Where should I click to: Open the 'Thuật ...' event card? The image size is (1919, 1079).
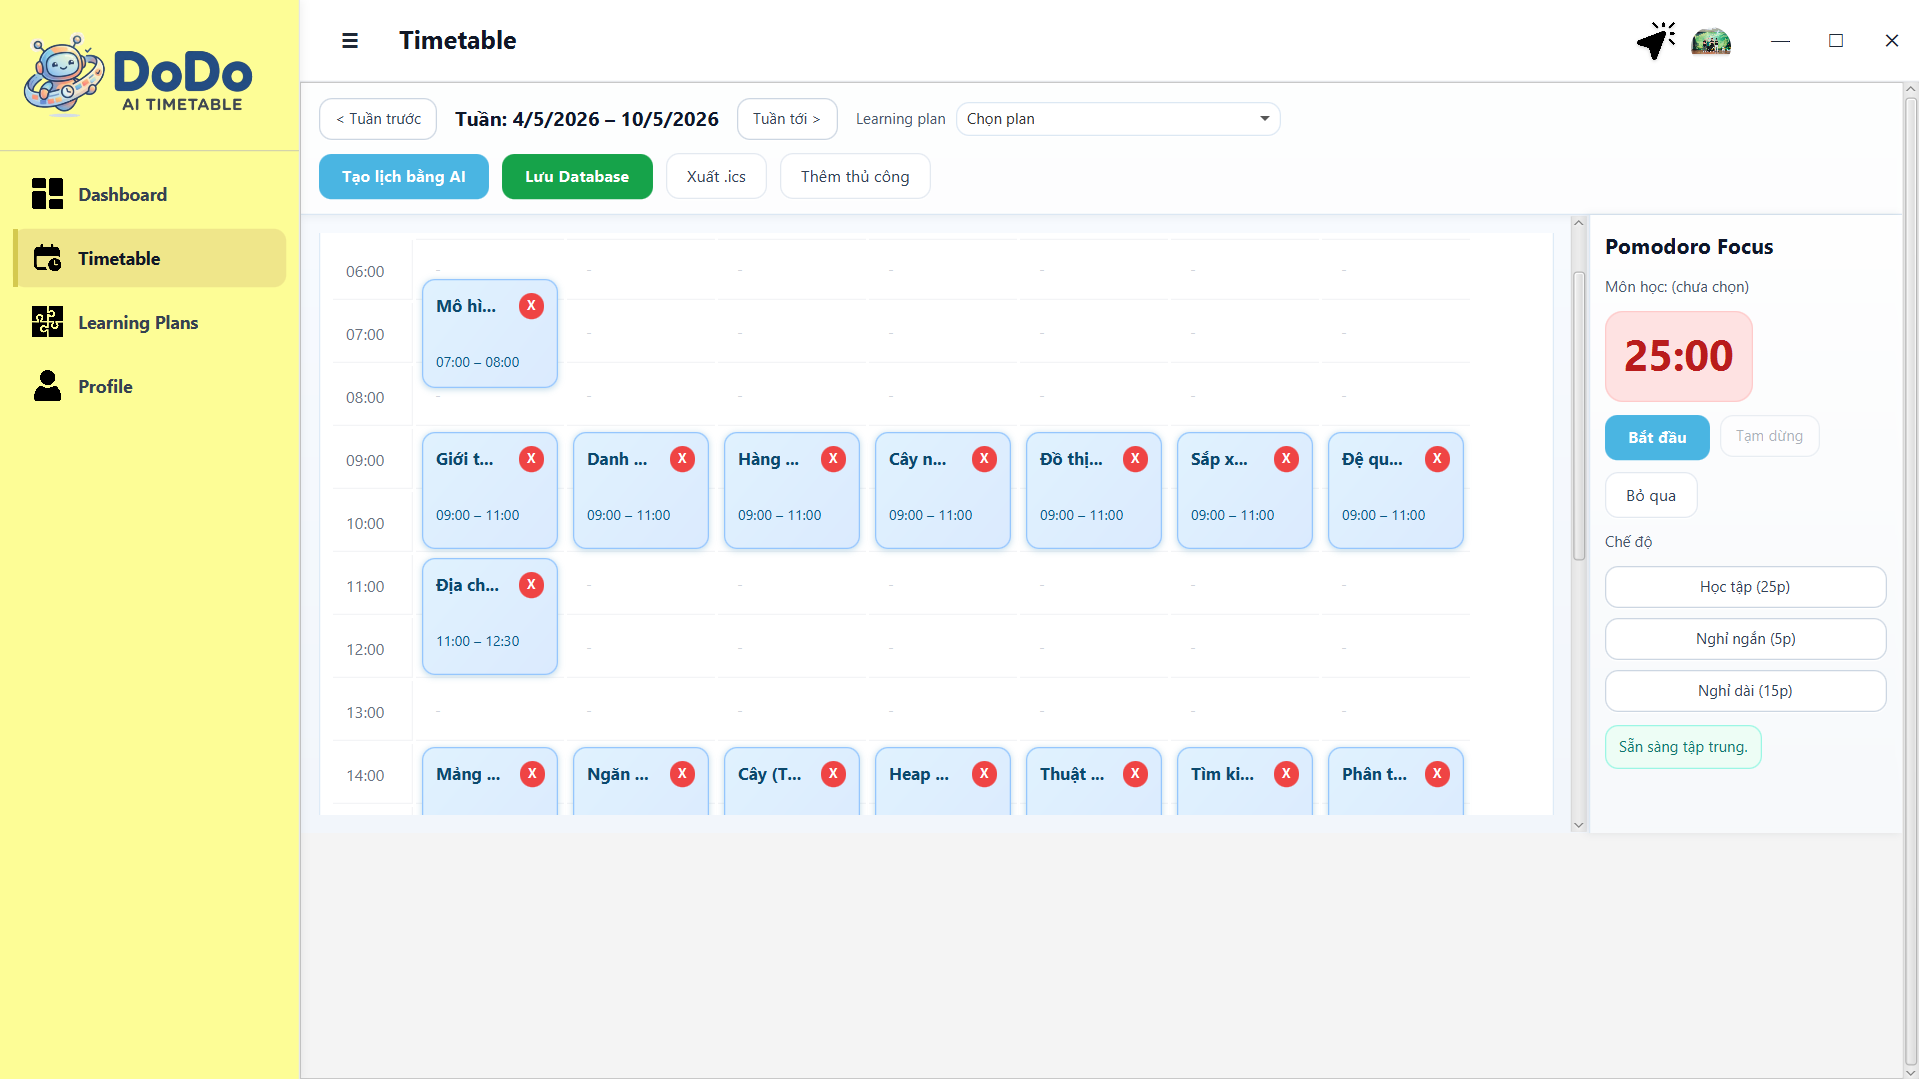point(1093,781)
